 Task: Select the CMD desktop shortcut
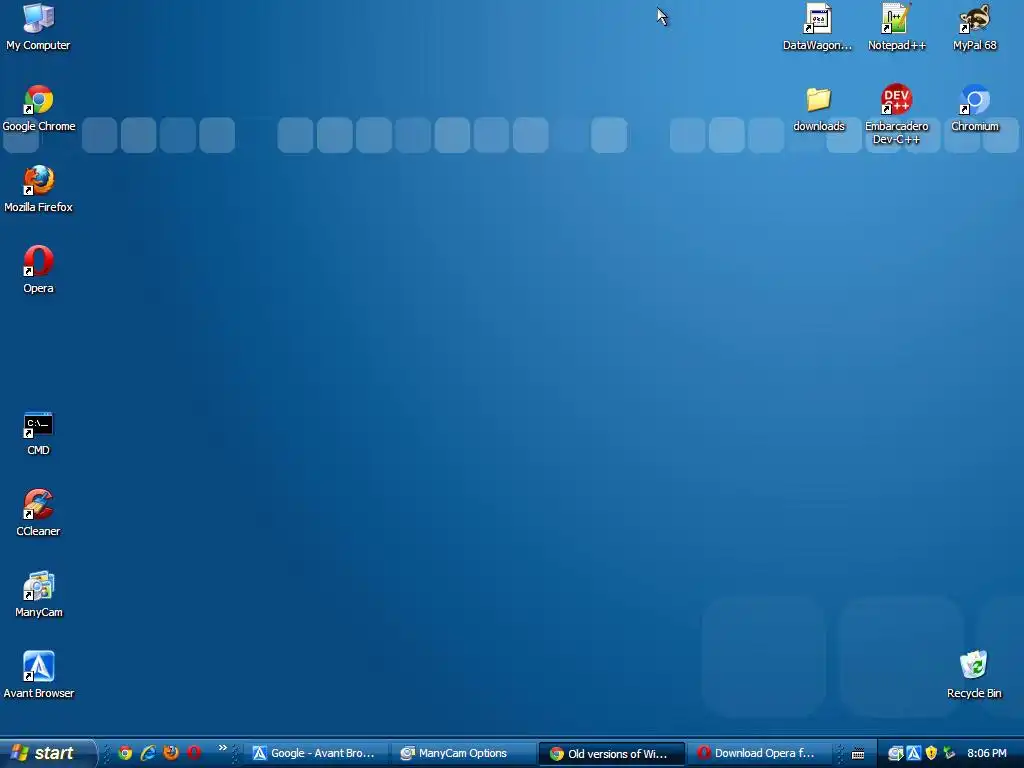pos(39,433)
